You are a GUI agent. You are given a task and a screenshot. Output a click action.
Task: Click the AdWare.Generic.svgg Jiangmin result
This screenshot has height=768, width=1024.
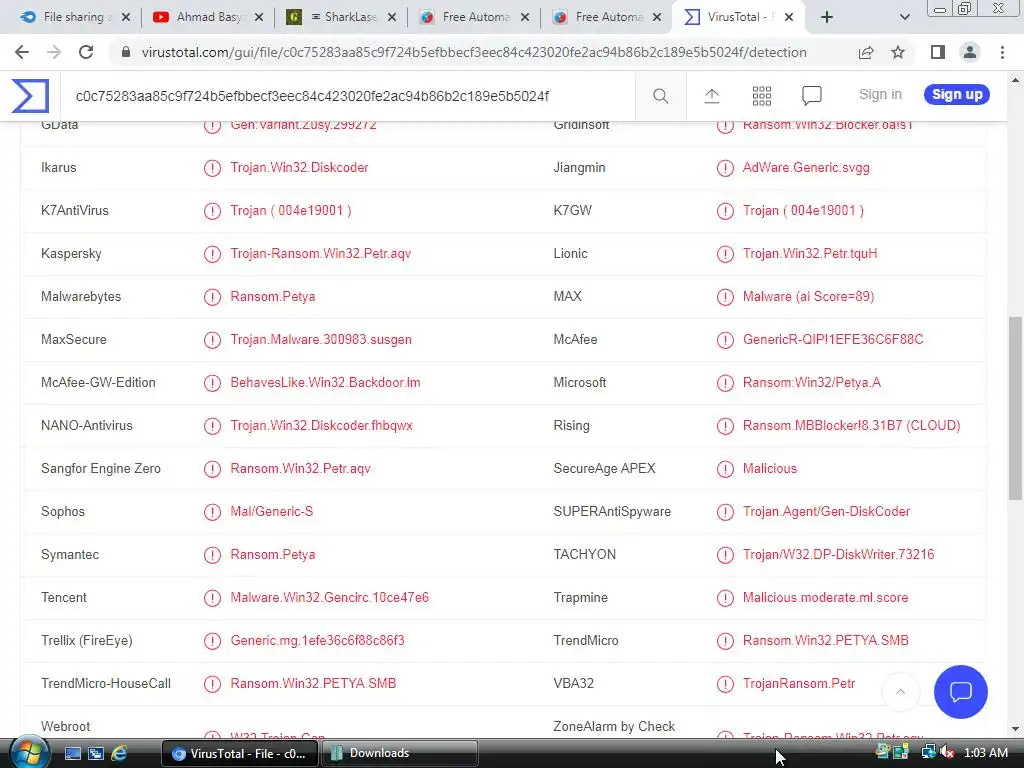806,168
